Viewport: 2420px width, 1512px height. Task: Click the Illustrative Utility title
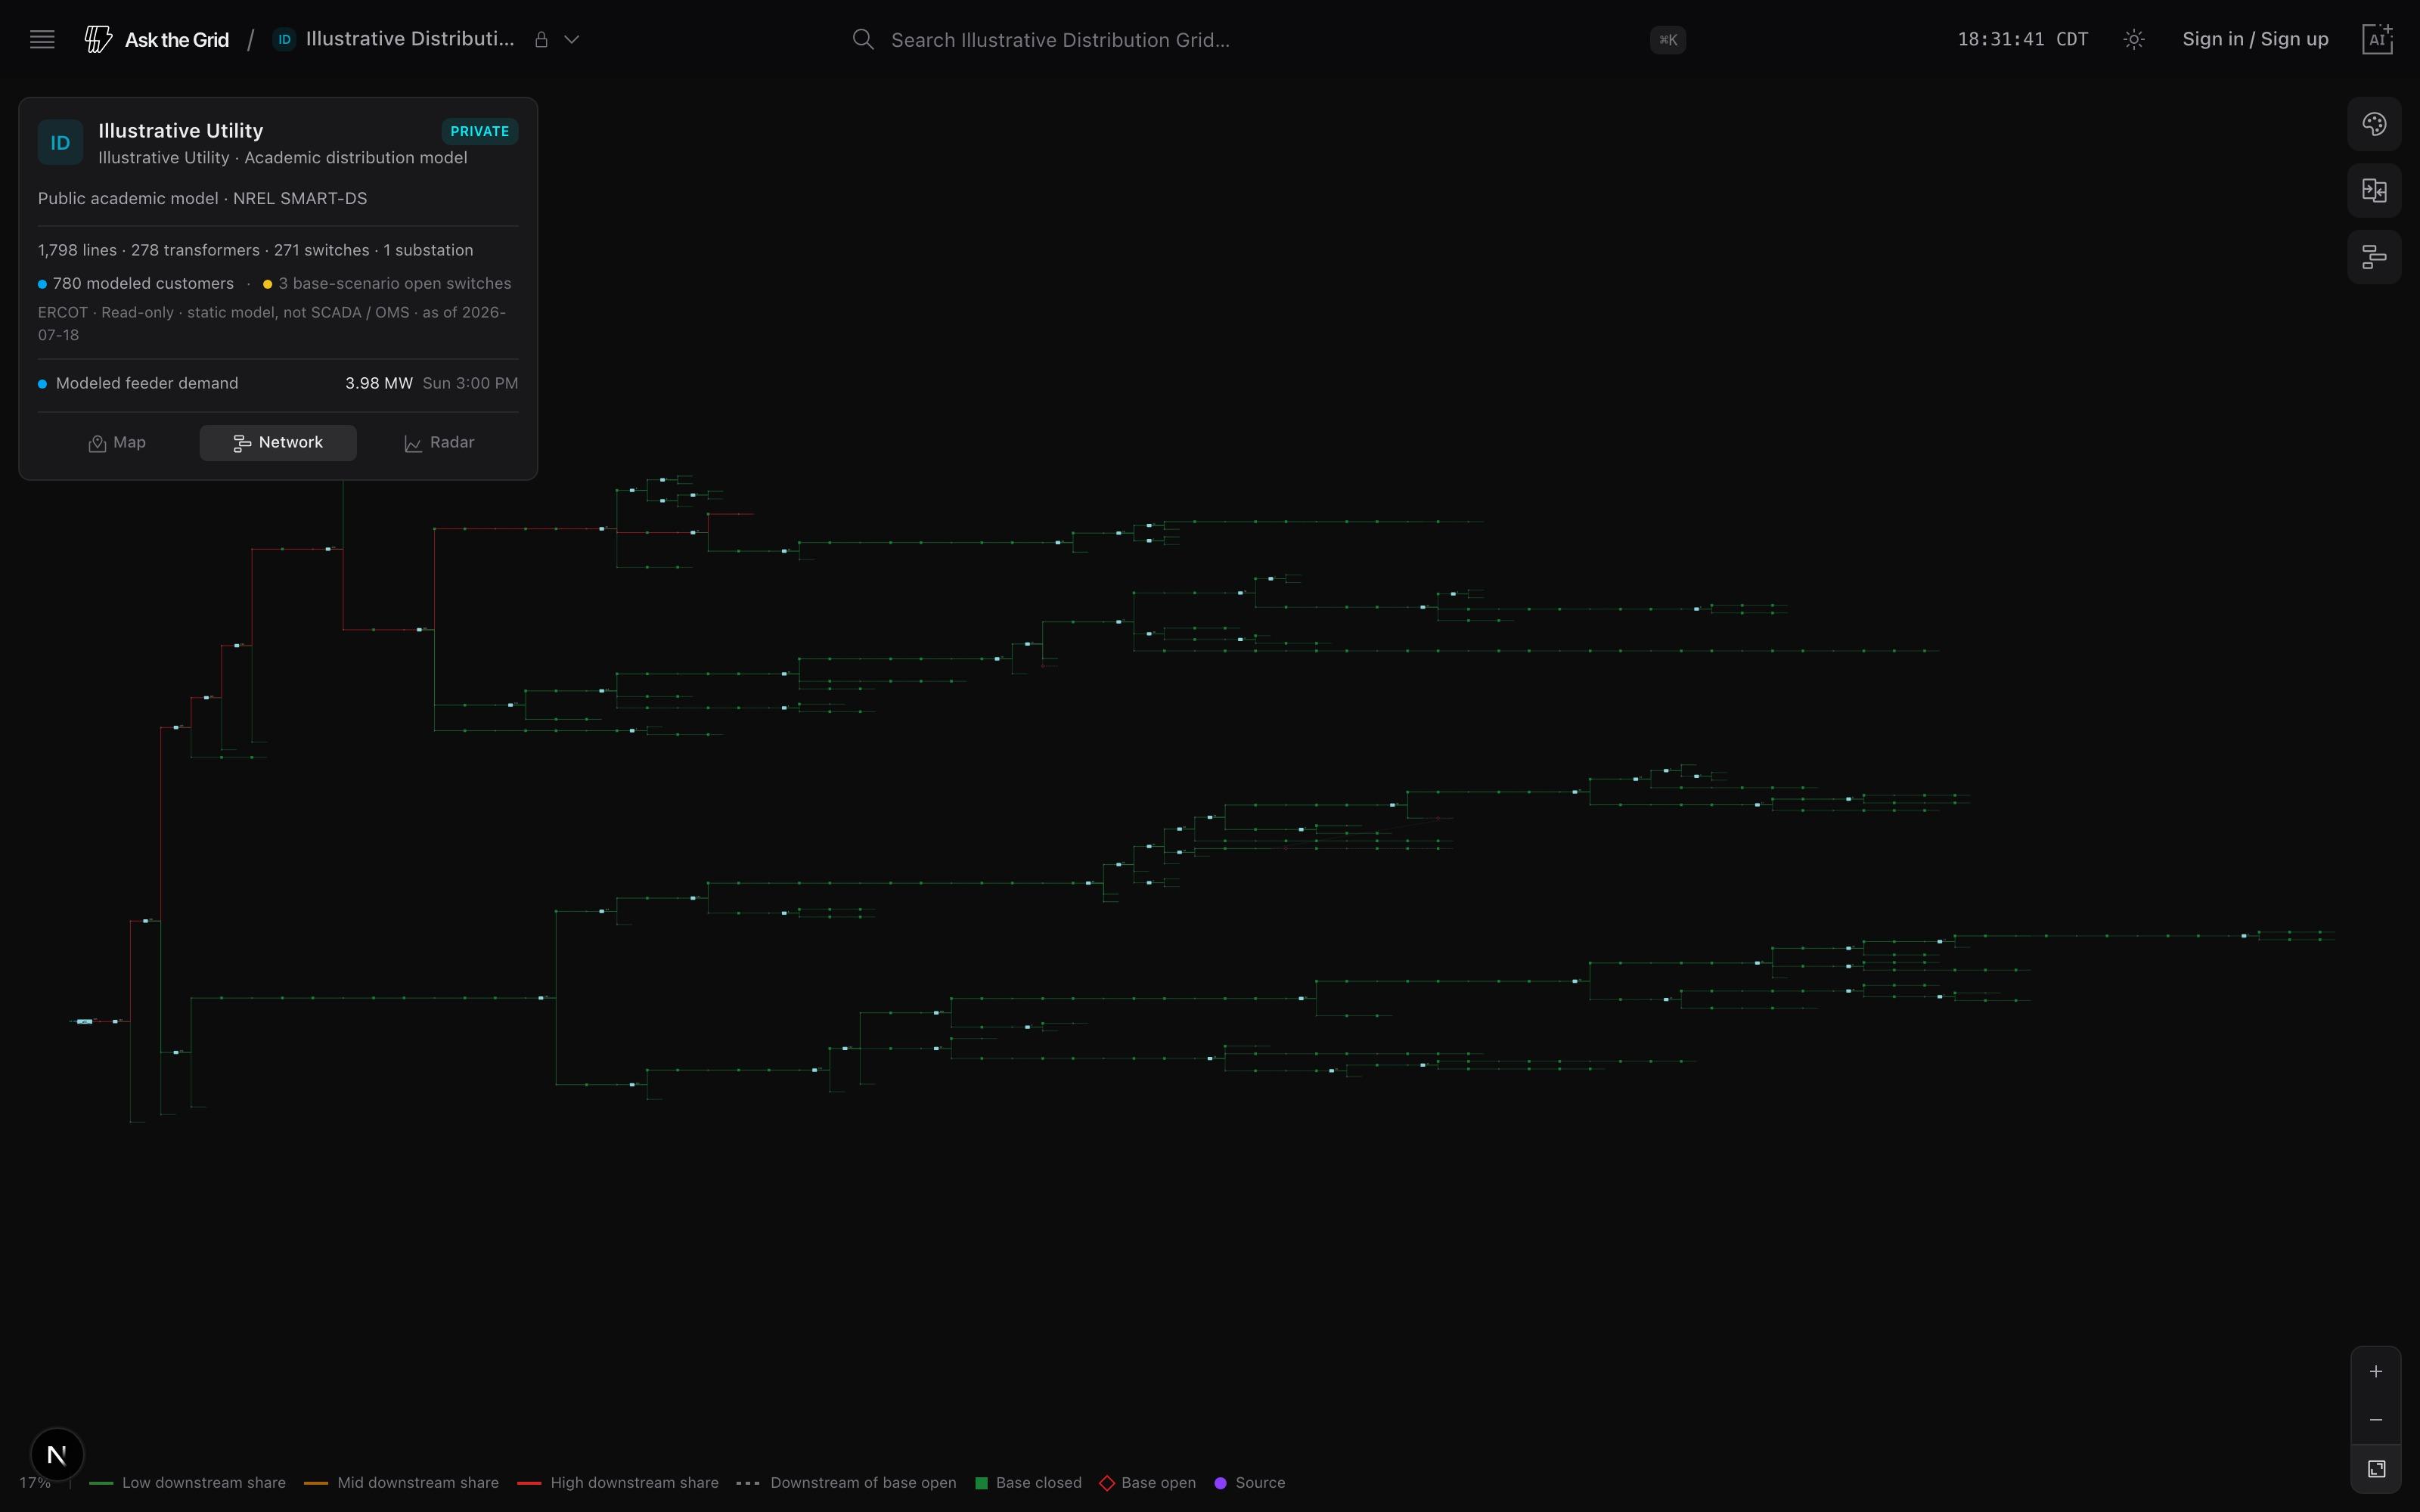[x=181, y=130]
